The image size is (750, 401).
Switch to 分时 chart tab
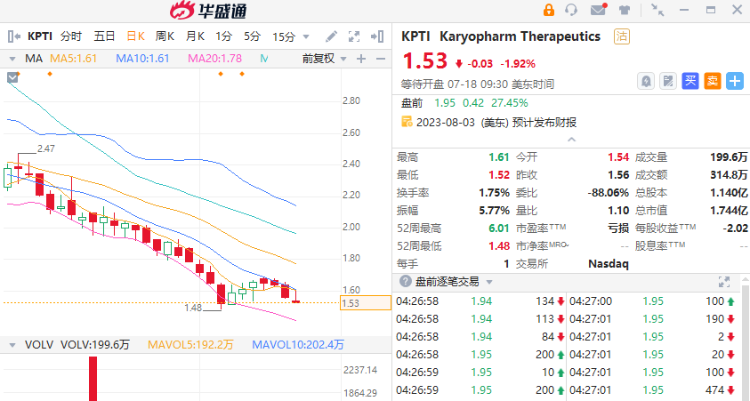[71, 36]
